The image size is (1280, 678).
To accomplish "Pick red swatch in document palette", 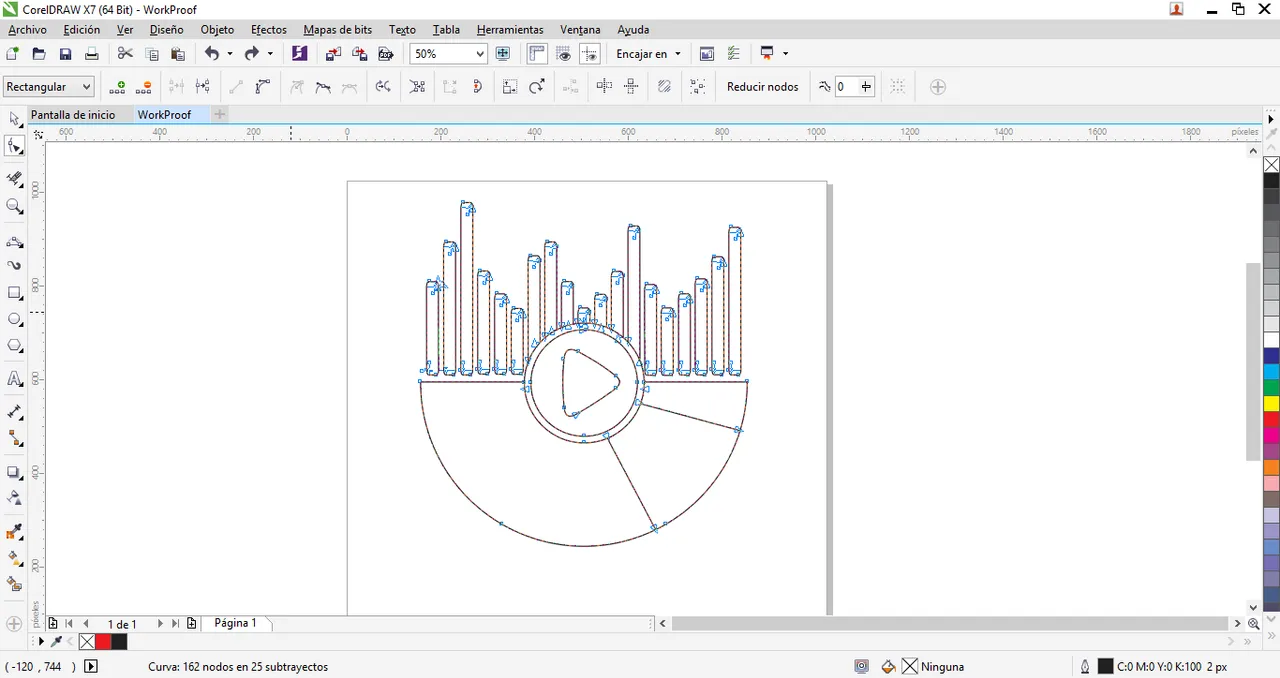I will click(103, 642).
